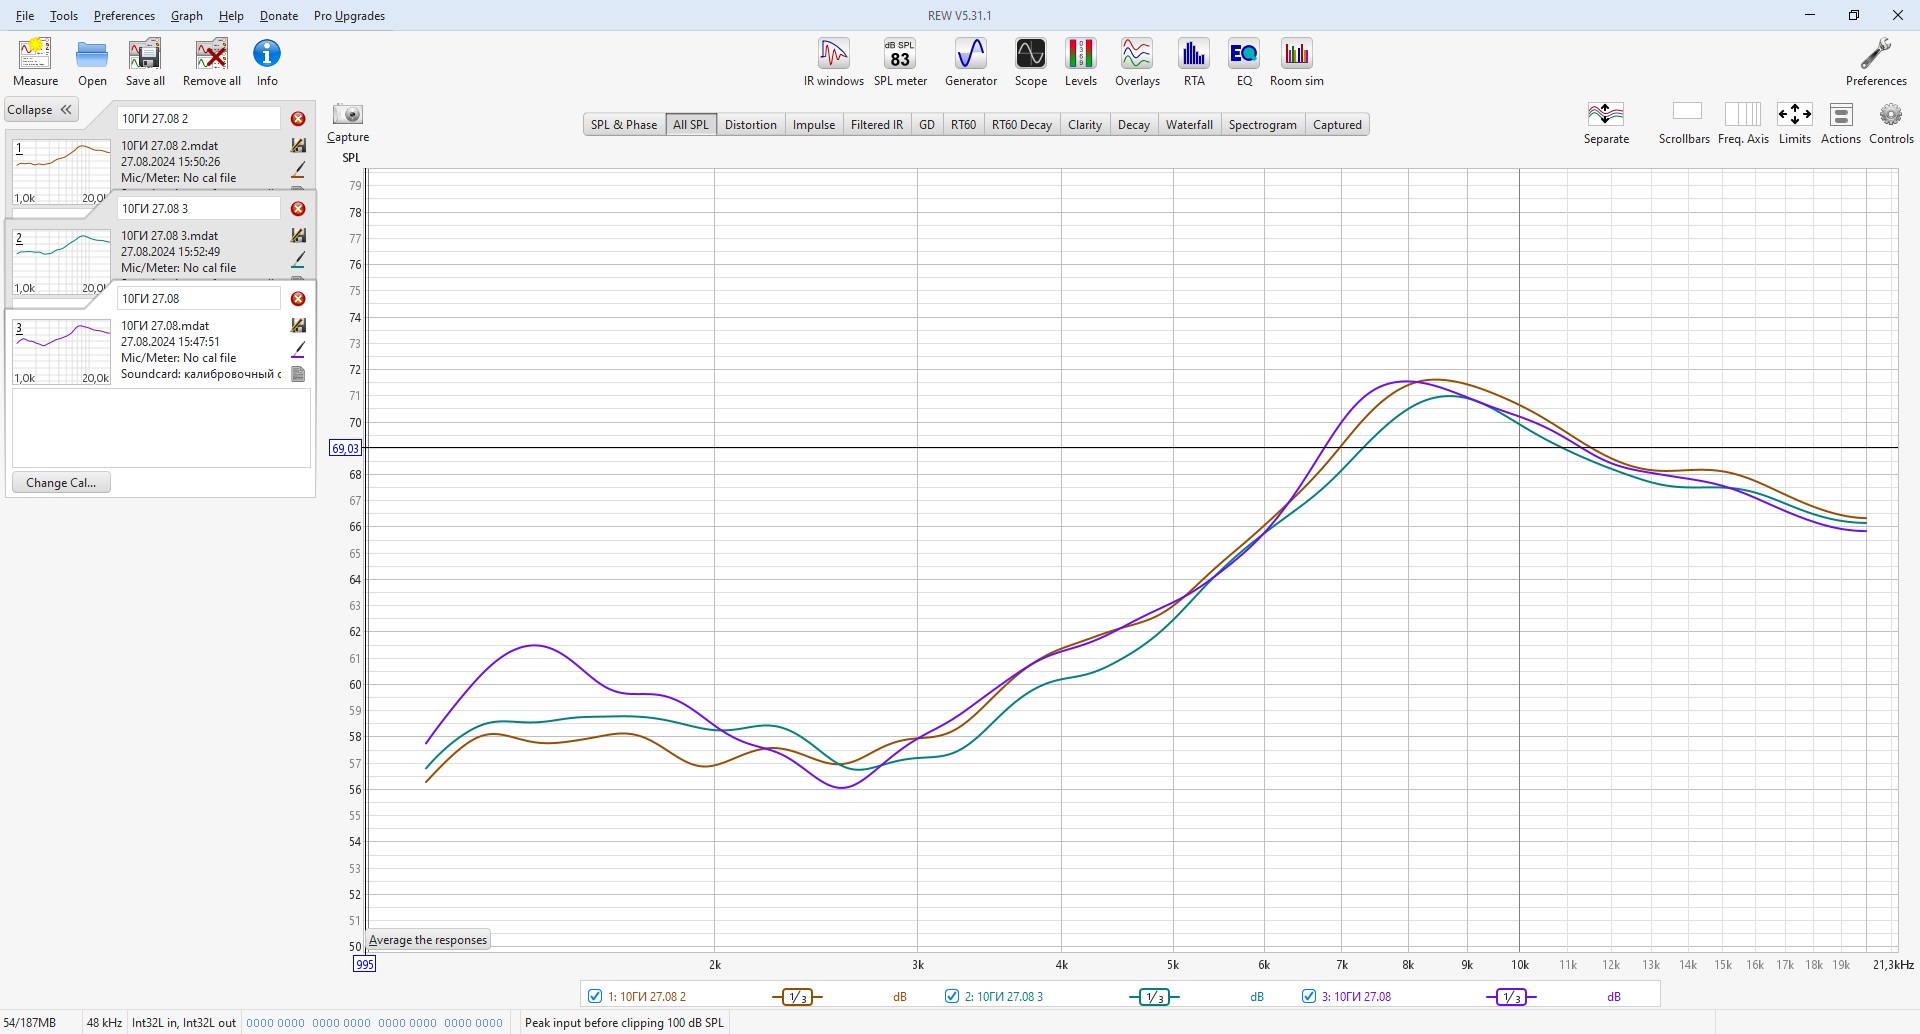
Task: Open the Help menu
Action: (x=231, y=16)
